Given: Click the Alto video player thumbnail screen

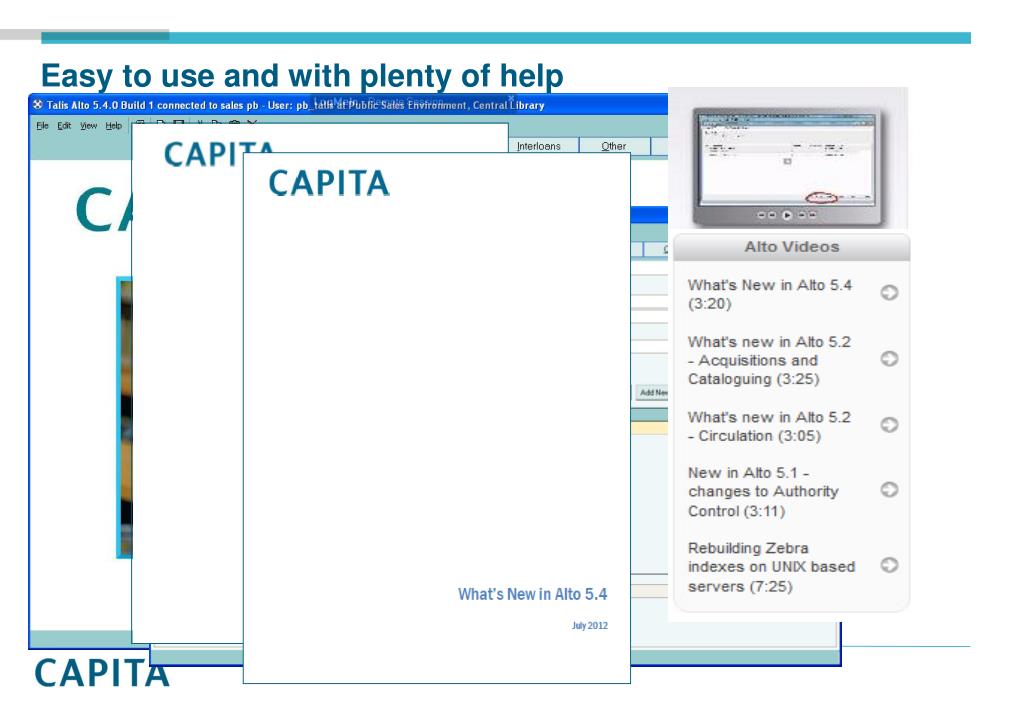Looking at the screenshot, I should [787, 159].
